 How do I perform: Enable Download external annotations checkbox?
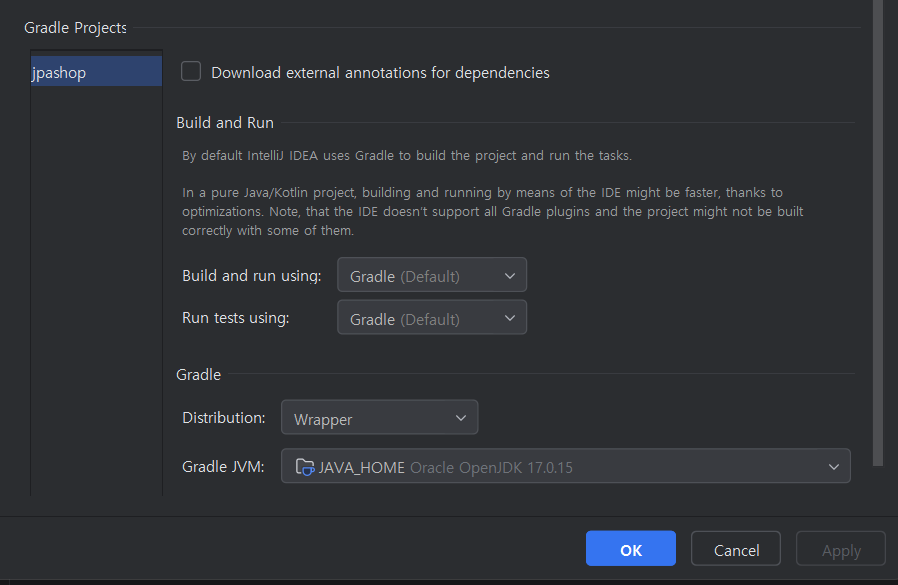tap(191, 72)
